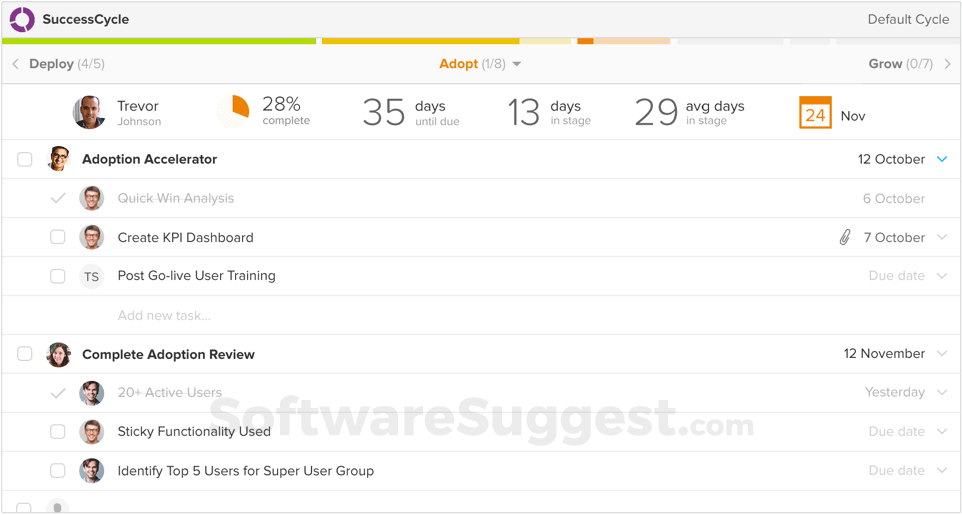Click the green Deploy progress bar segment
The image size is (962, 515).
(159, 41)
